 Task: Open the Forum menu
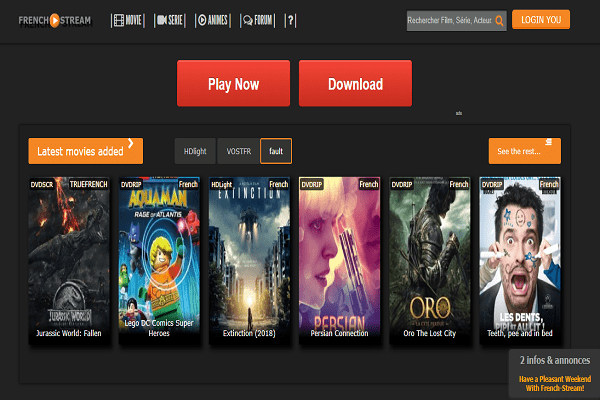pos(258,20)
